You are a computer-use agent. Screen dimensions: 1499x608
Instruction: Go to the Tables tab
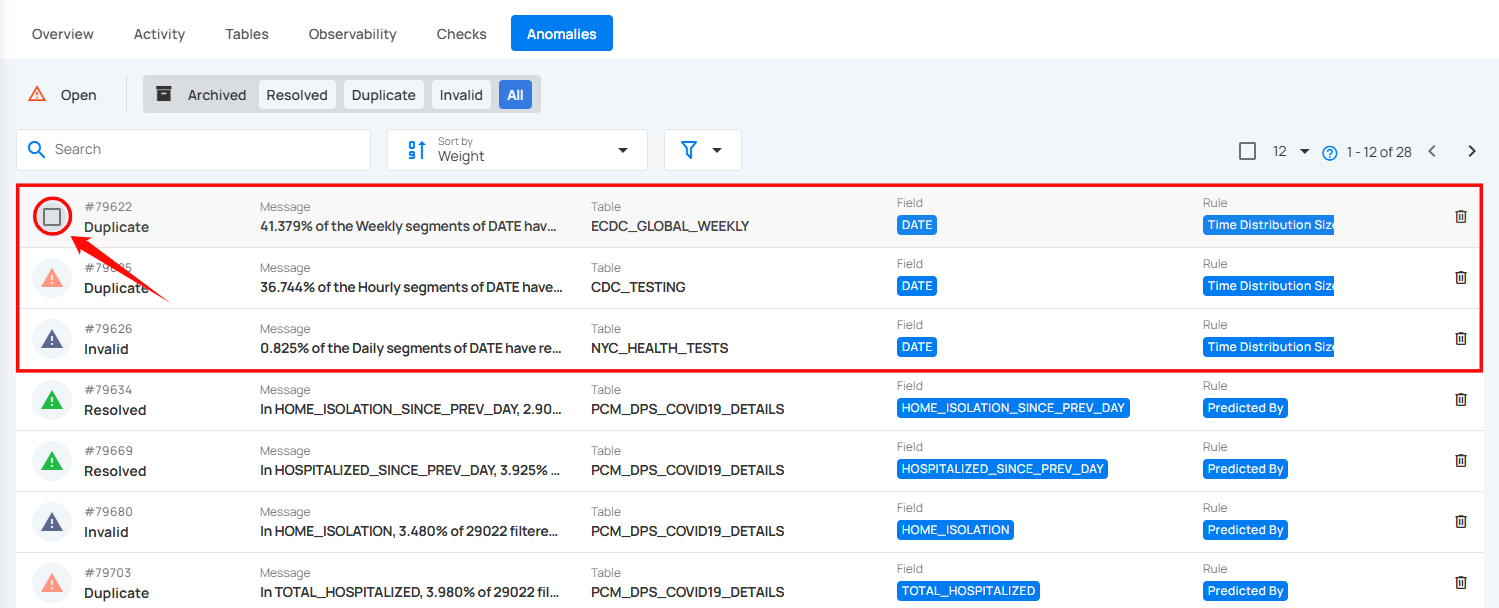pyautogui.click(x=247, y=34)
